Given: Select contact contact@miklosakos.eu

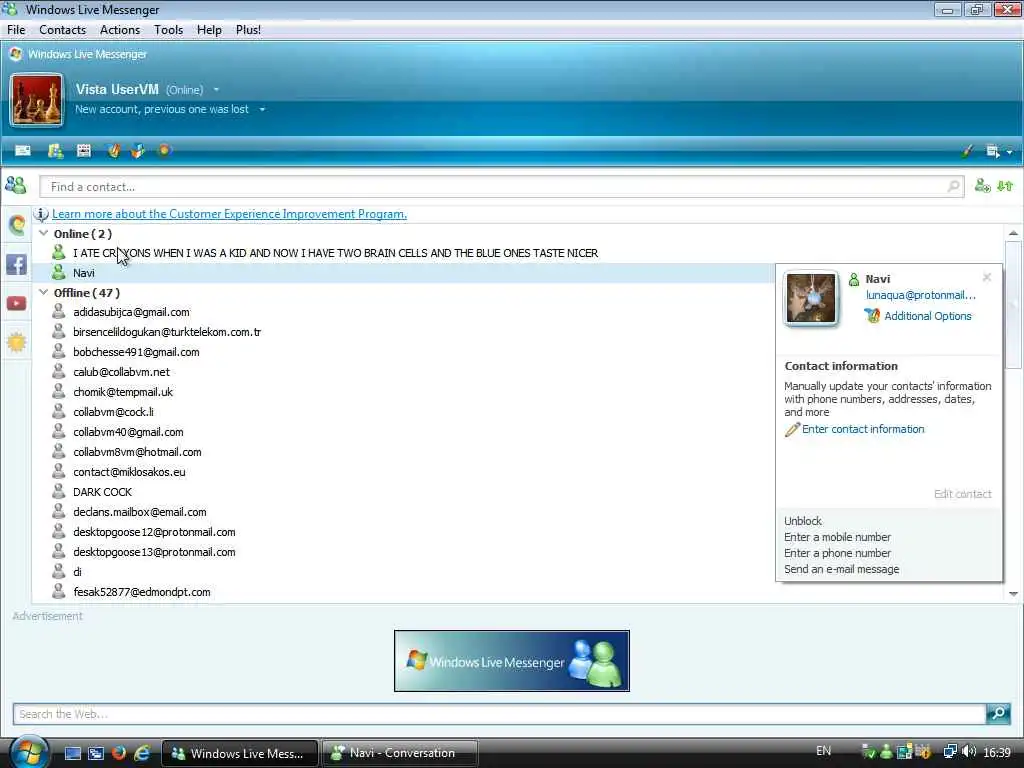Looking at the screenshot, I should (129, 472).
